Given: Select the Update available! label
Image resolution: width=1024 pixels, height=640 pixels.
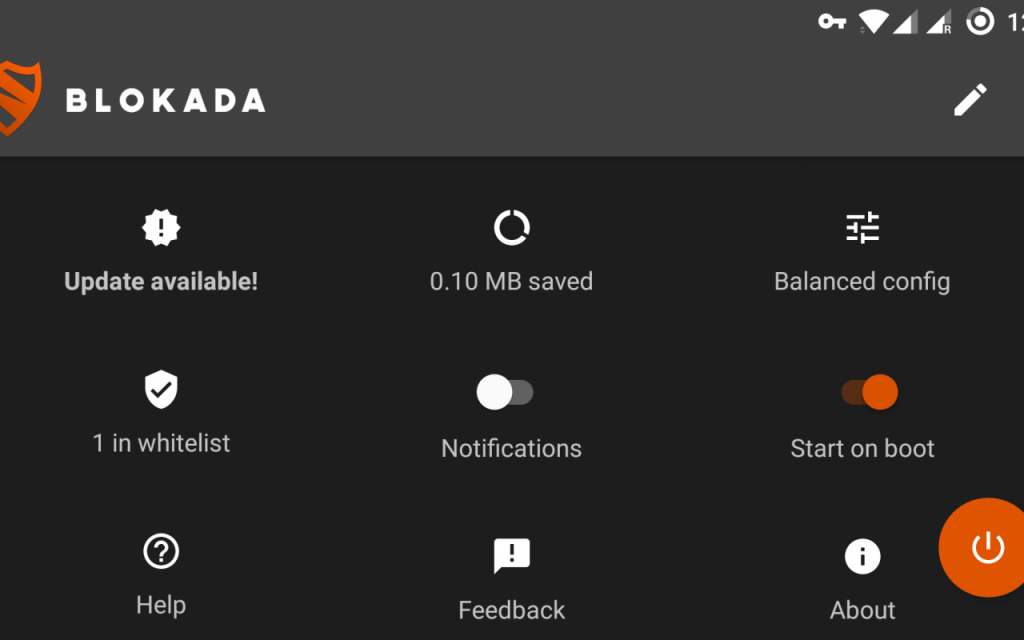Looking at the screenshot, I should [x=160, y=281].
